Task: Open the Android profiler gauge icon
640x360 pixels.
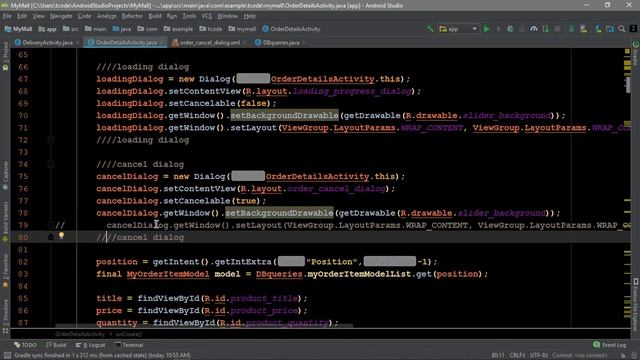Action: [x=534, y=29]
